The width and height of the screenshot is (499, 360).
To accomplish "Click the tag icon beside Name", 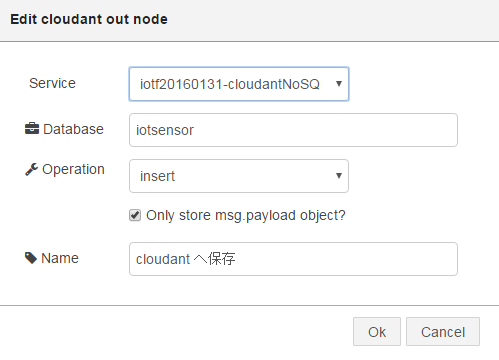I will [x=31, y=258].
